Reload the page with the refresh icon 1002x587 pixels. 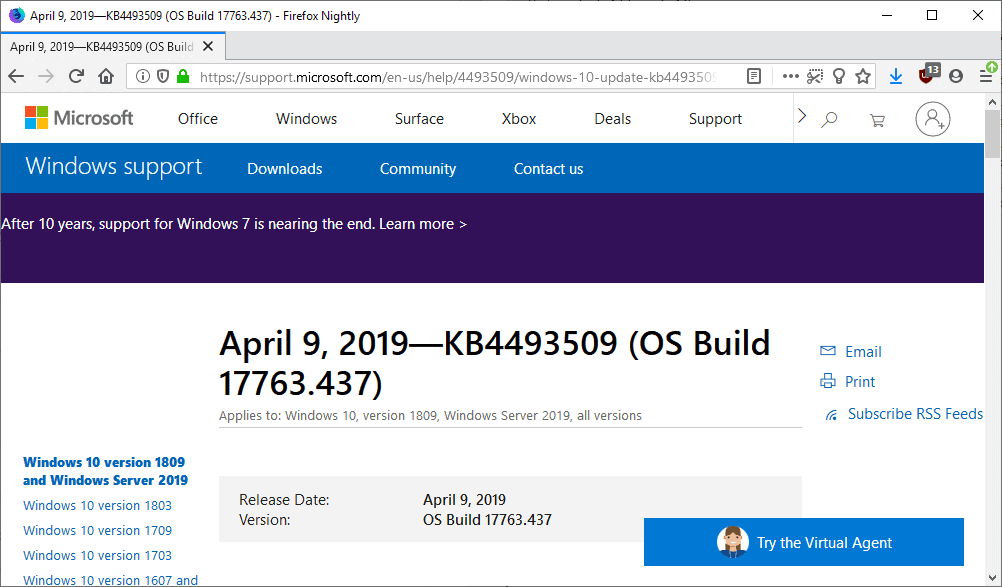[76, 75]
